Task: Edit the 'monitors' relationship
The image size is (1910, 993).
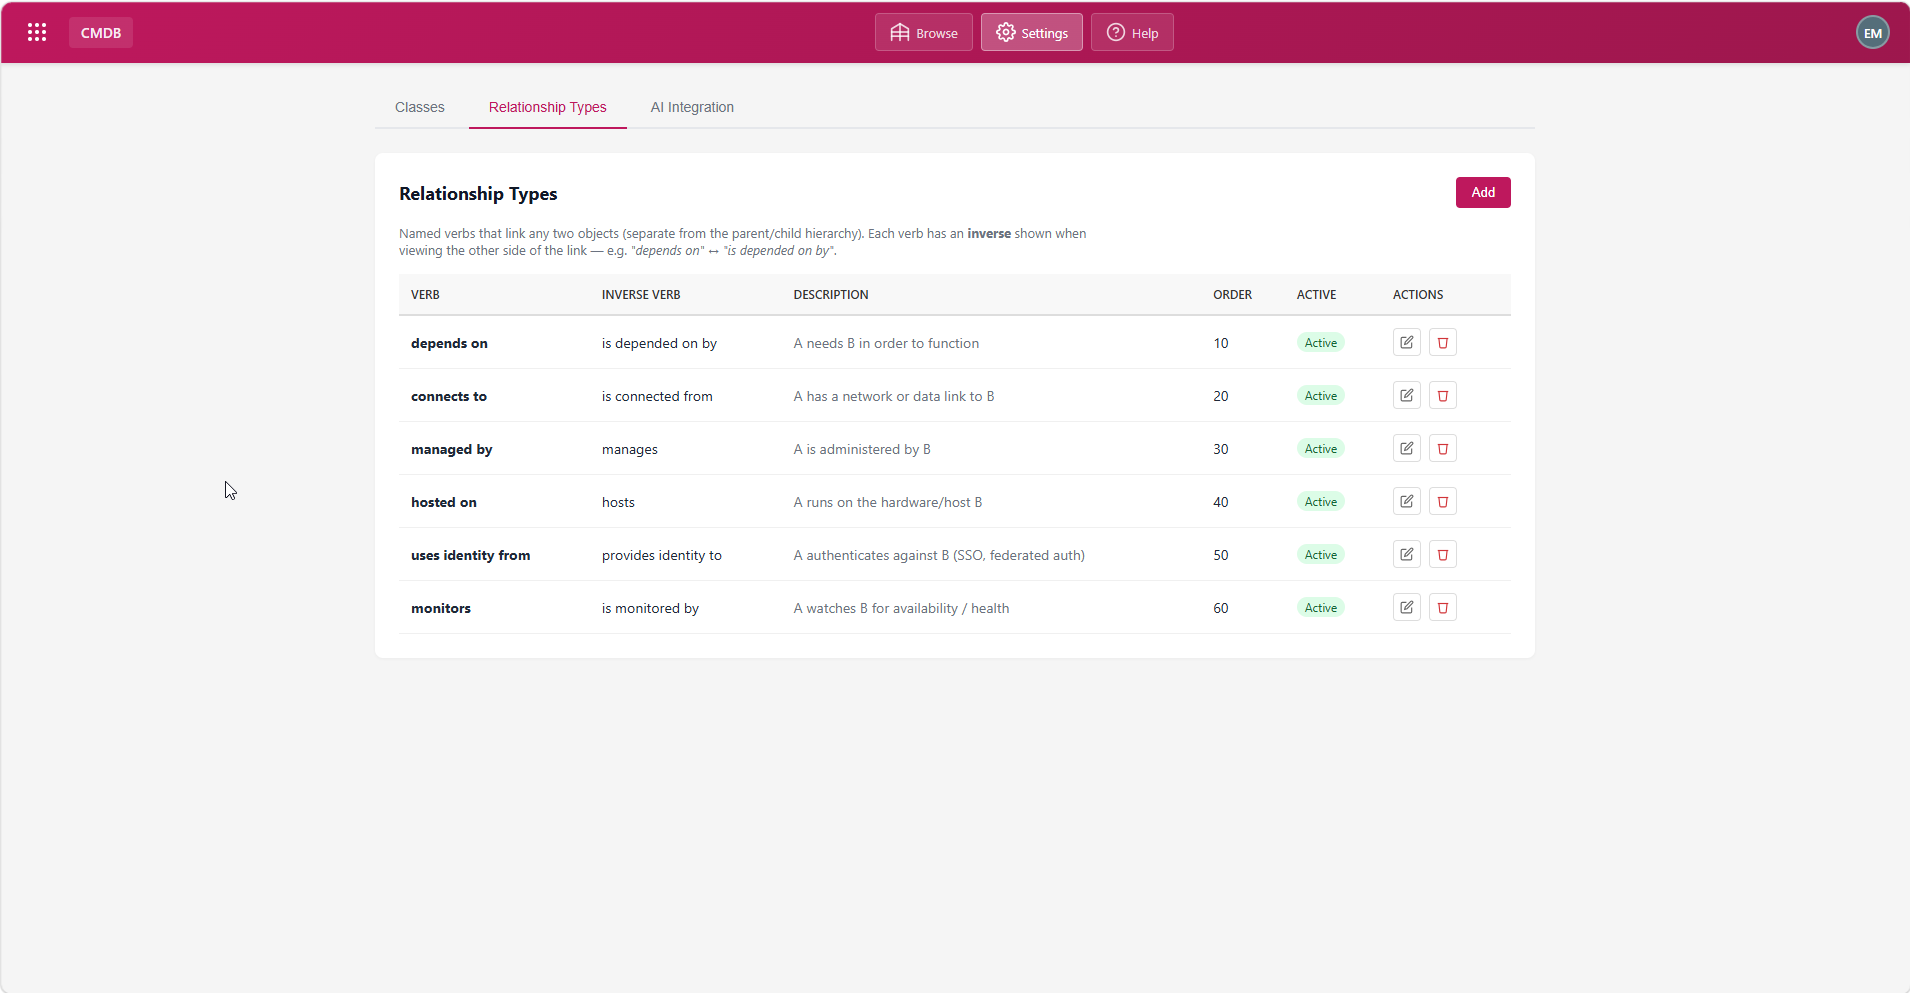Action: point(1406,607)
